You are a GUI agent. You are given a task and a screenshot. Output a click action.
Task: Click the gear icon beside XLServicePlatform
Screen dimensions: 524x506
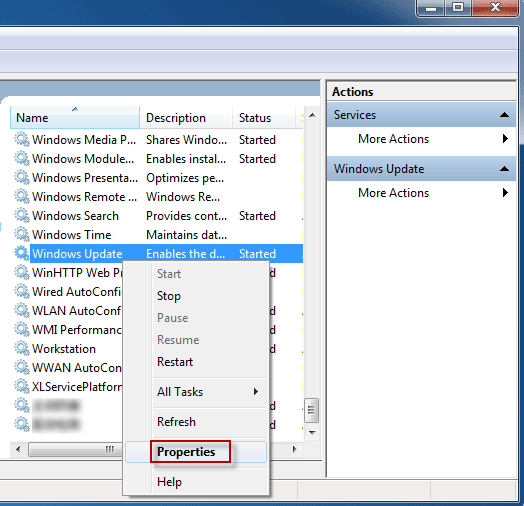tap(22, 387)
